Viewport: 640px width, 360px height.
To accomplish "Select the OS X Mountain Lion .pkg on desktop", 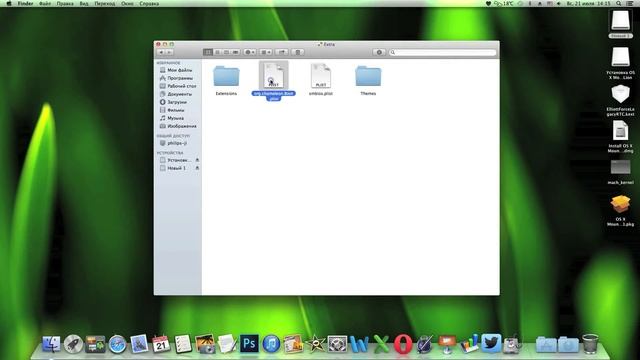I will click(620, 211).
